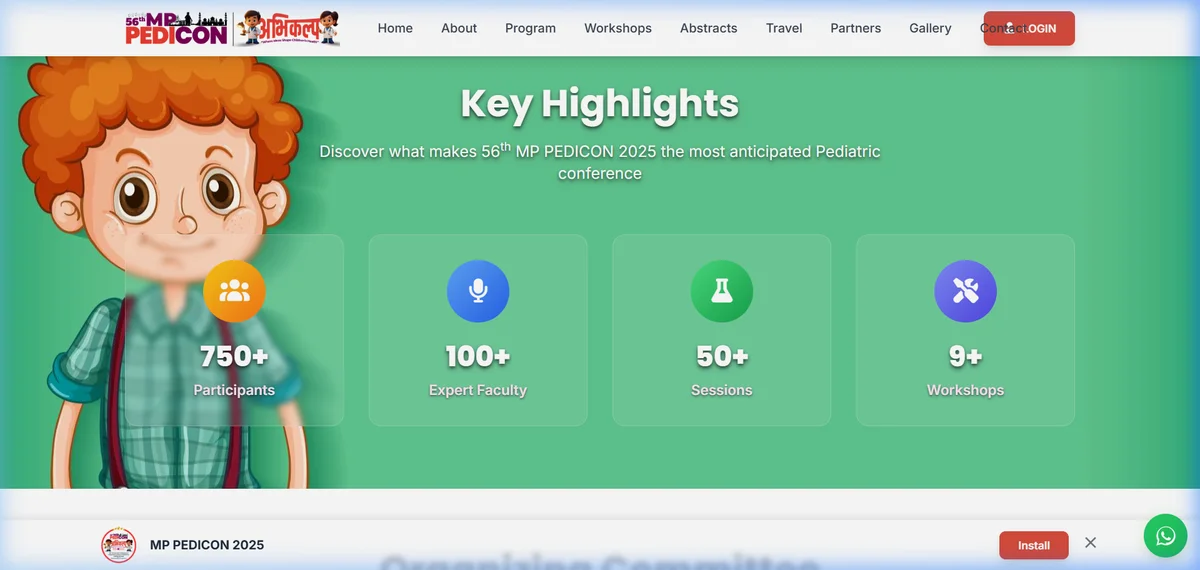
Task: Click the MP PEDICON 2025 banner title
Action: [207, 545]
